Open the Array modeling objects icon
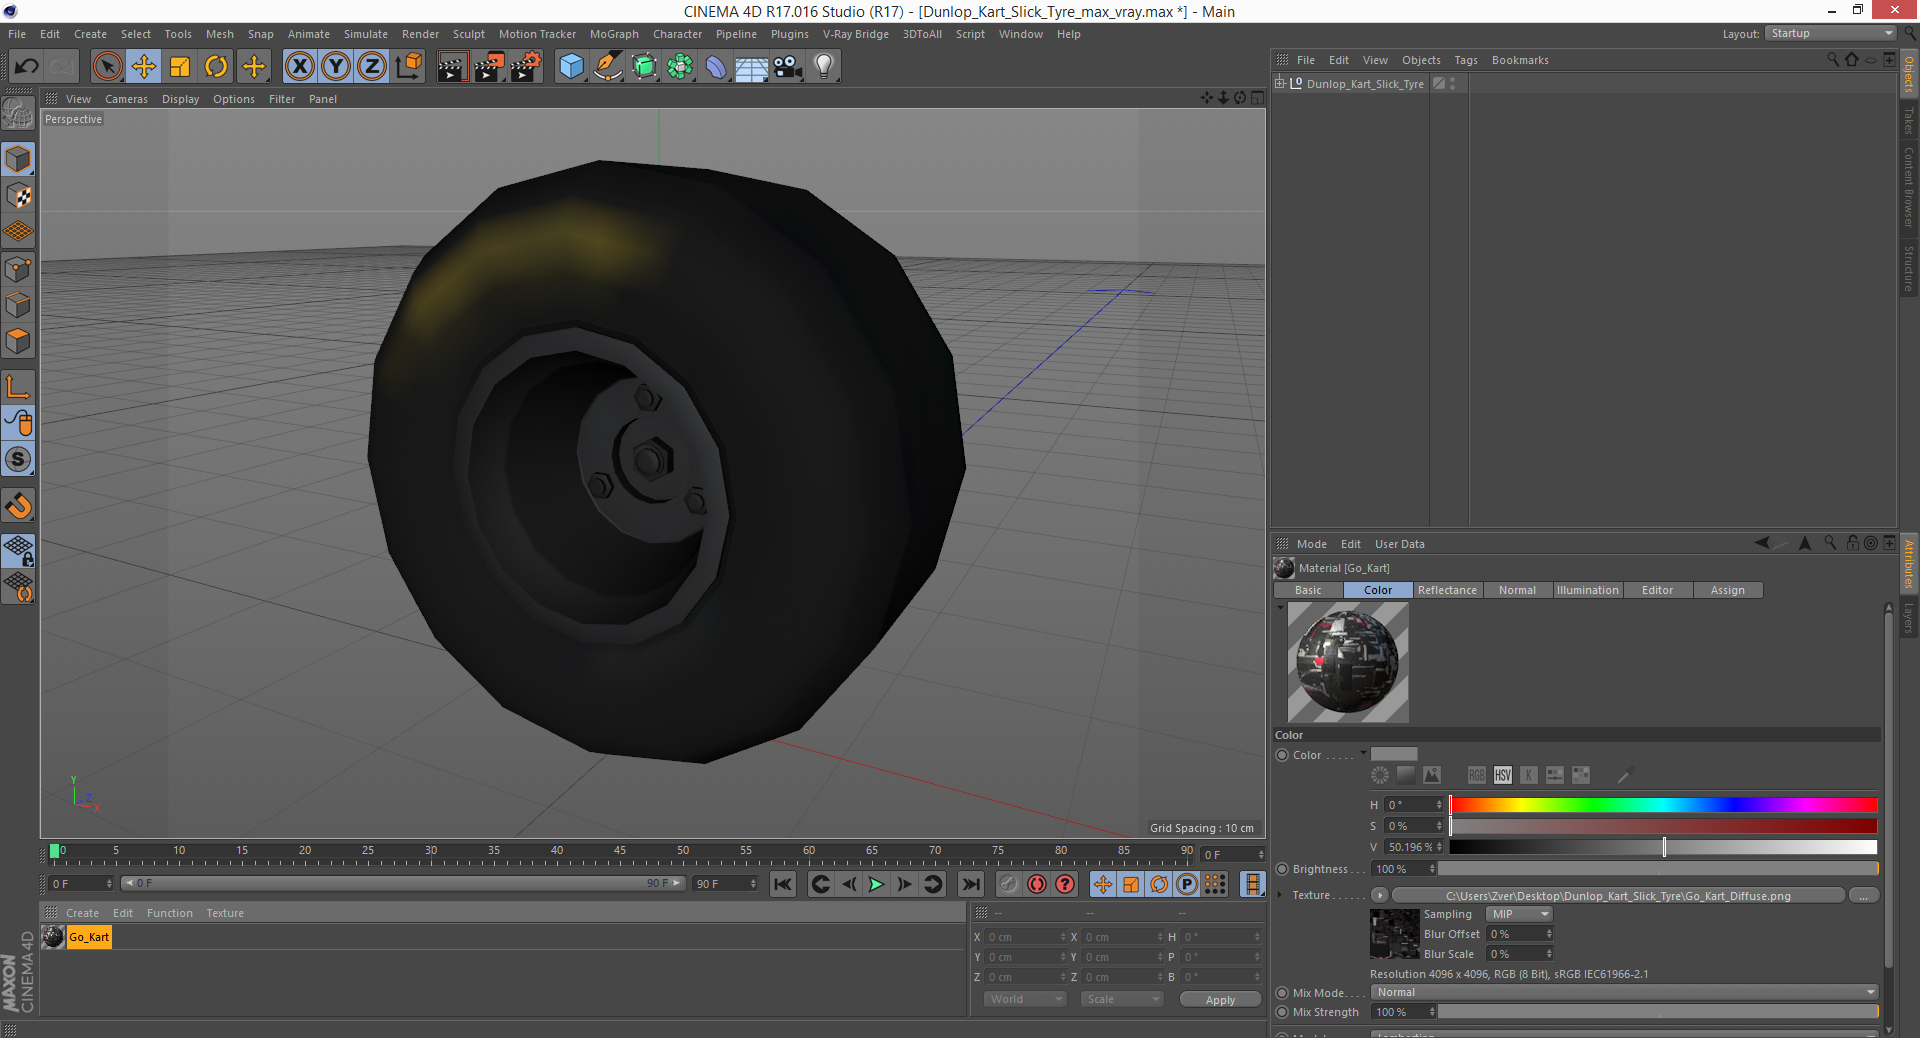Image resolution: width=1920 pixels, height=1038 pixels. [680, 67]
